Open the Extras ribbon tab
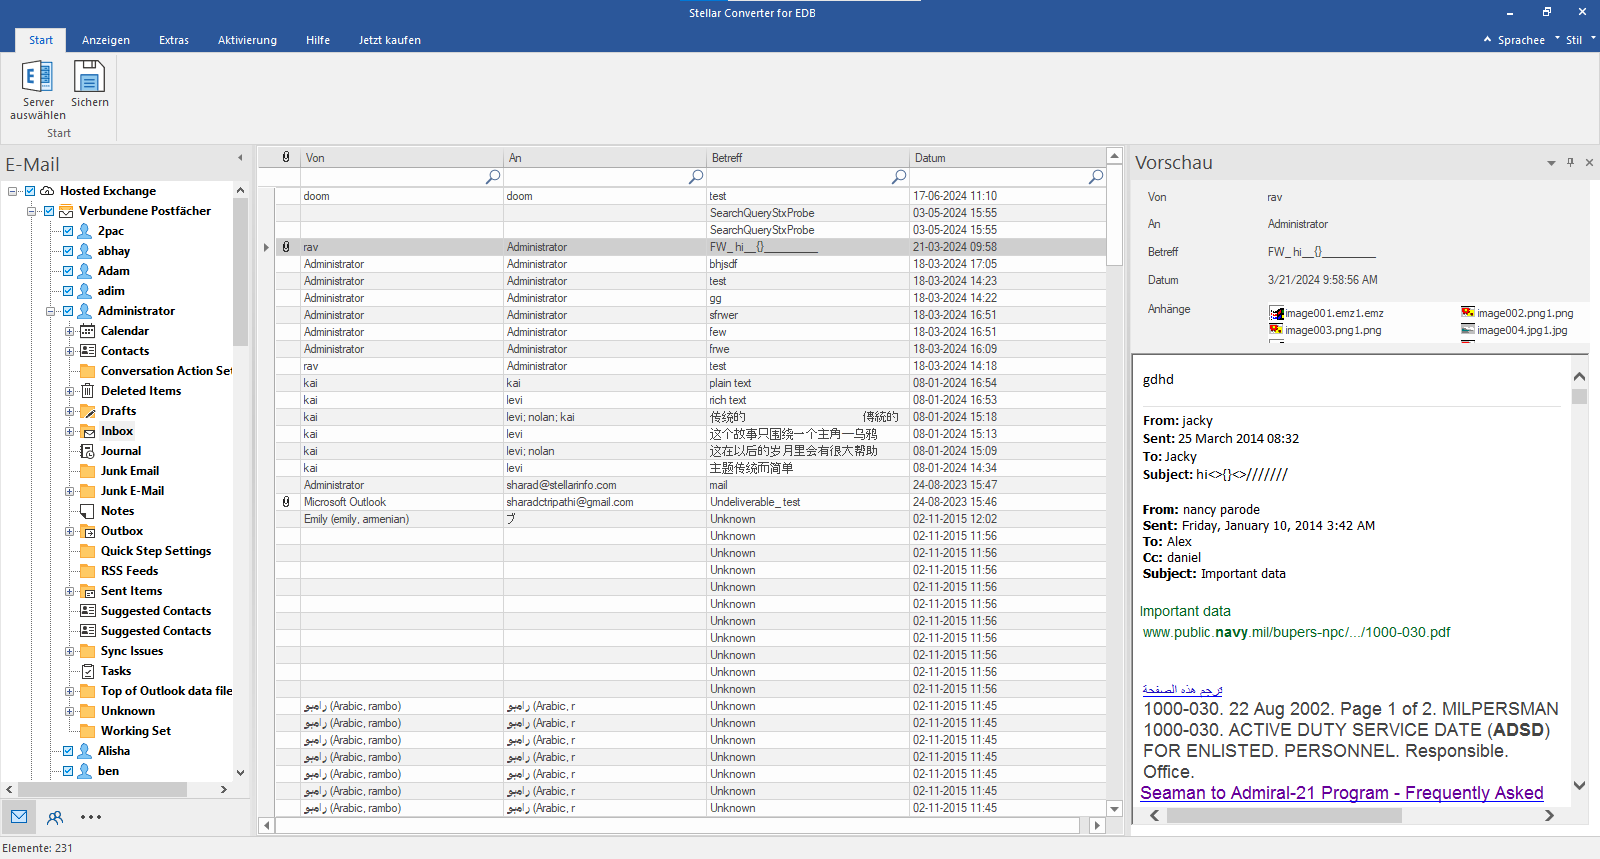The width and height of the screenshot is (1600, 859). (x=174, y=40)
